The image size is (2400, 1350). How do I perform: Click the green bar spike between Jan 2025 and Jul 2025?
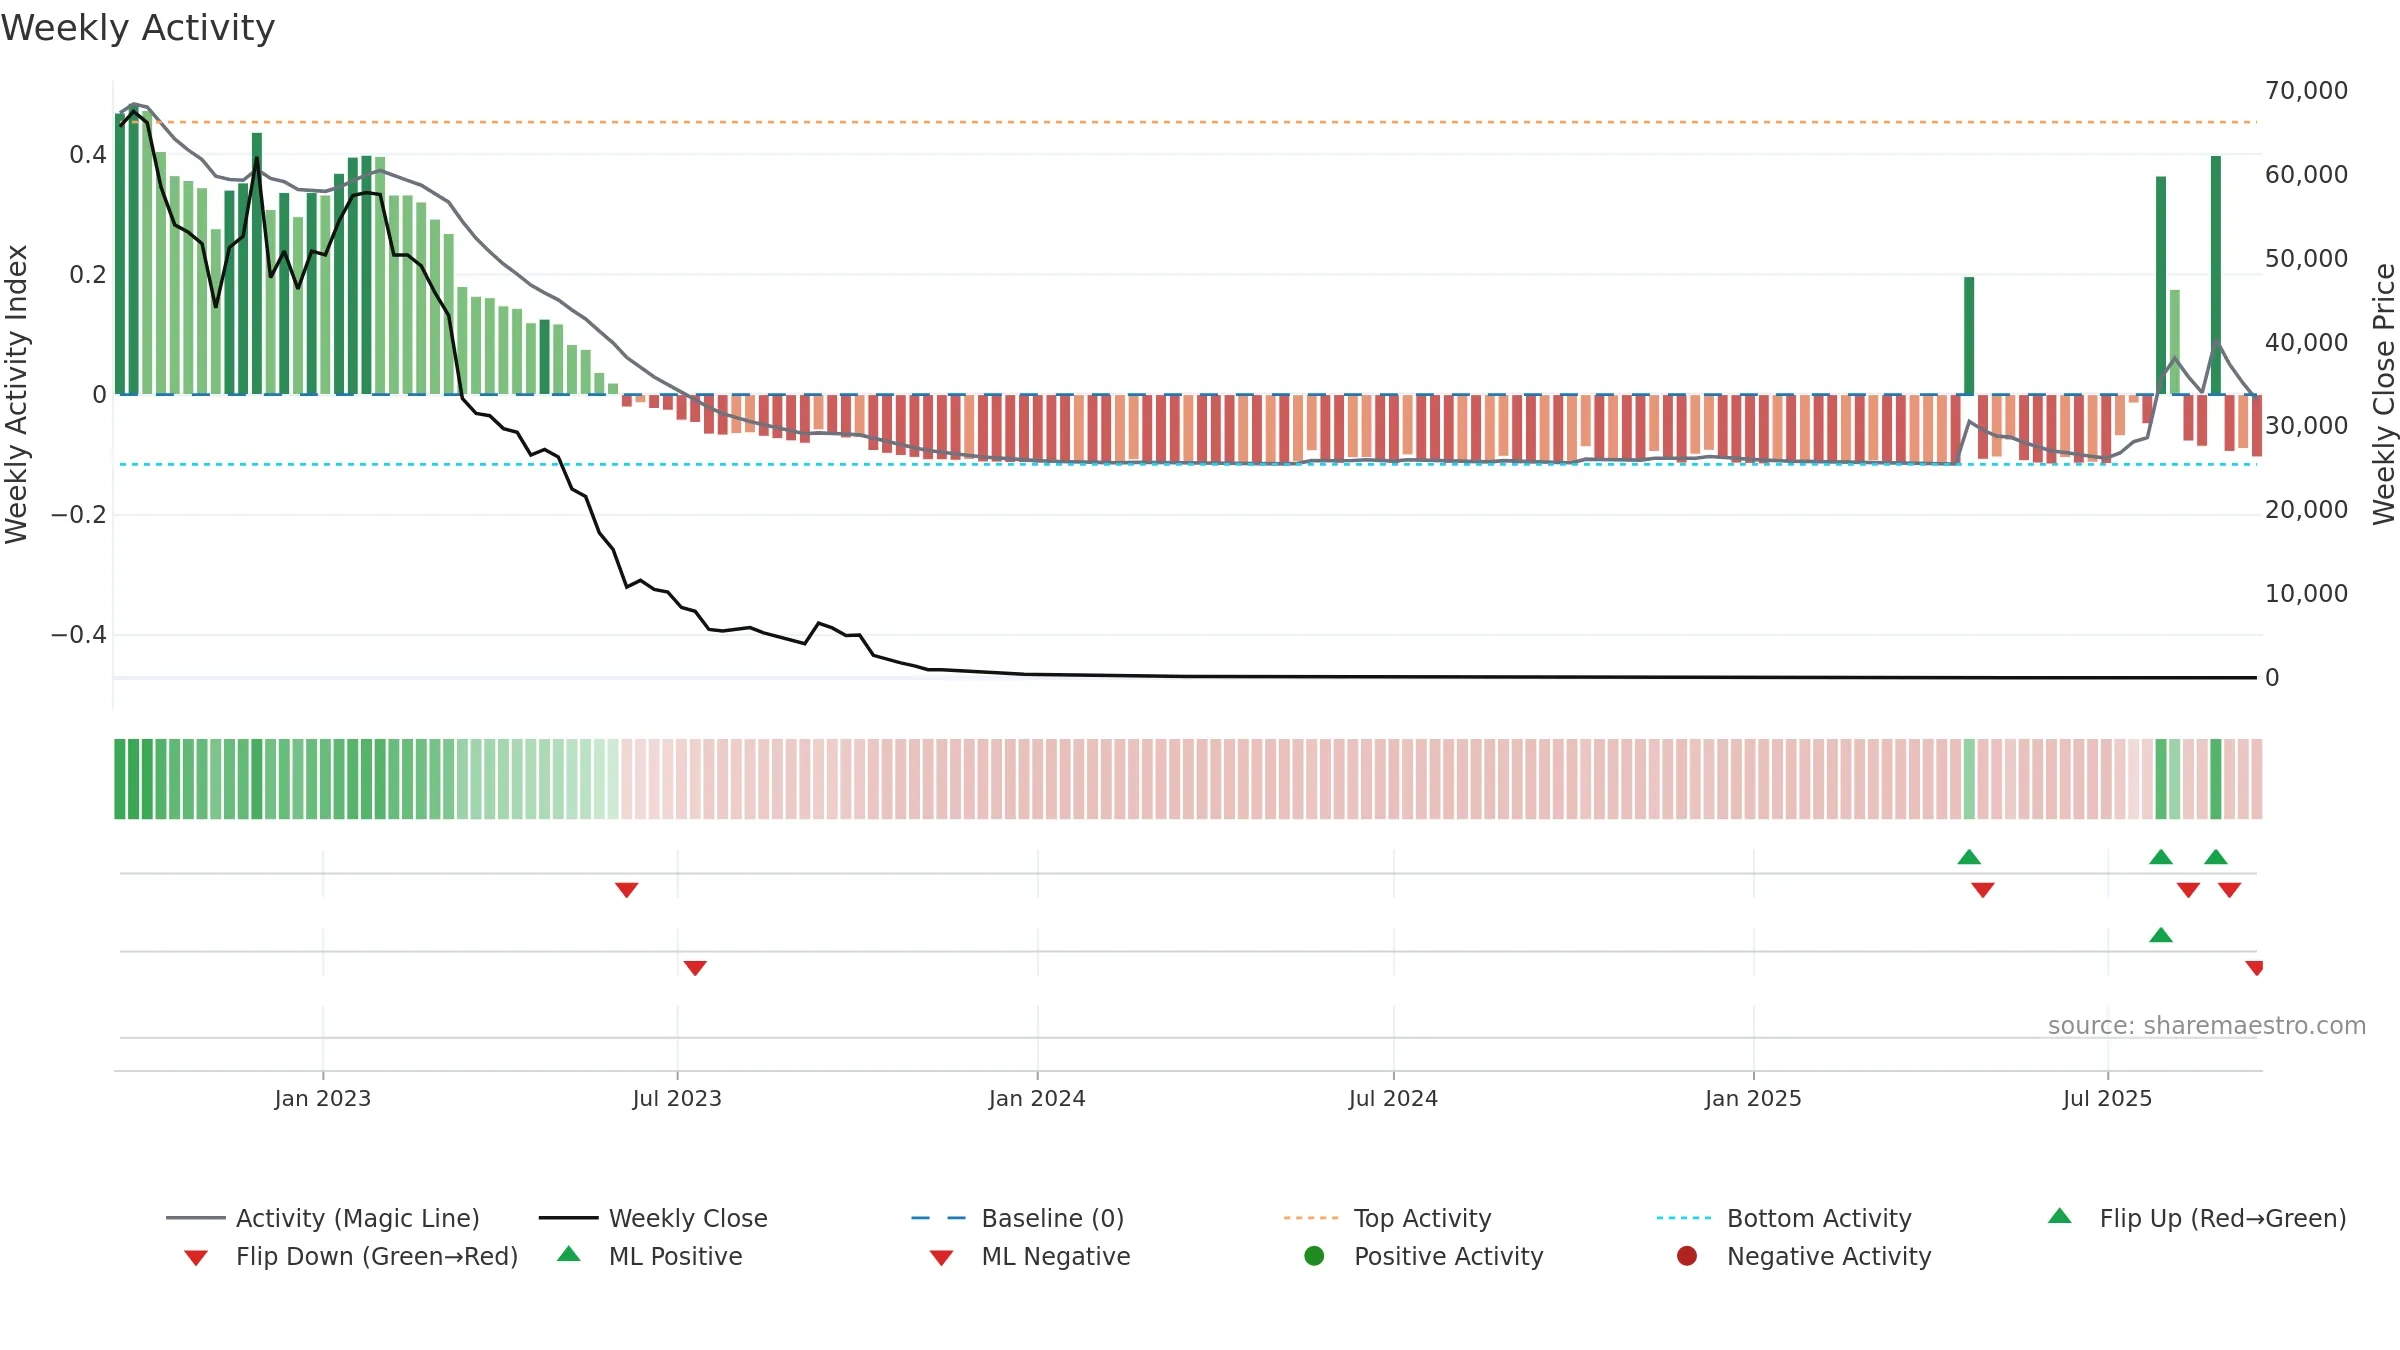pyautogui.click(x=1969, y=336)
